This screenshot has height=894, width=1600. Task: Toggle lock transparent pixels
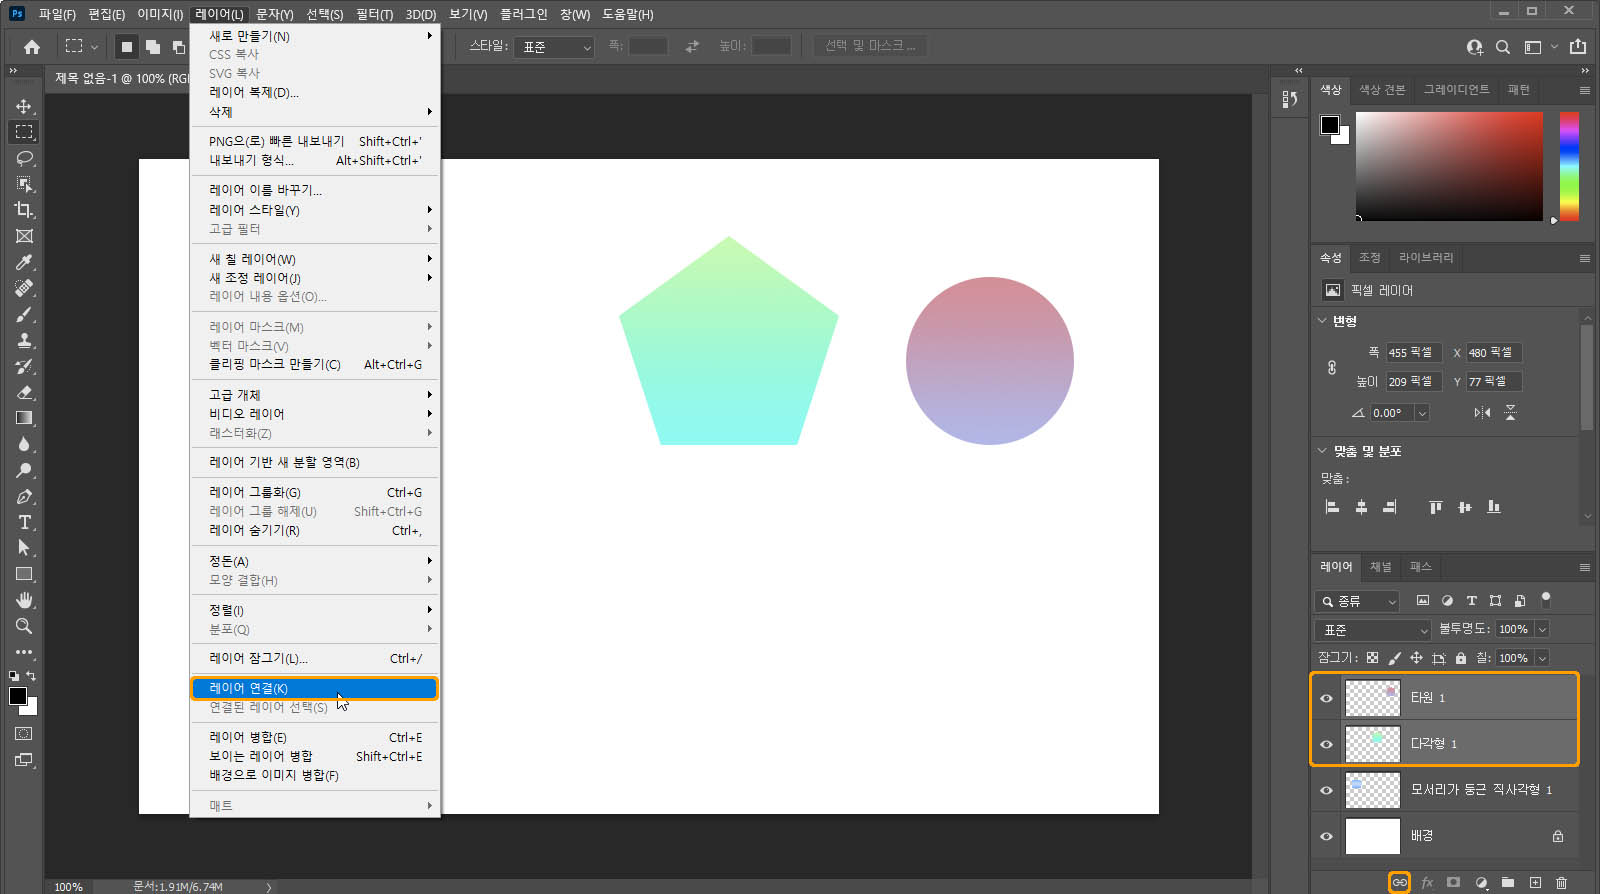click(1372, 658)
